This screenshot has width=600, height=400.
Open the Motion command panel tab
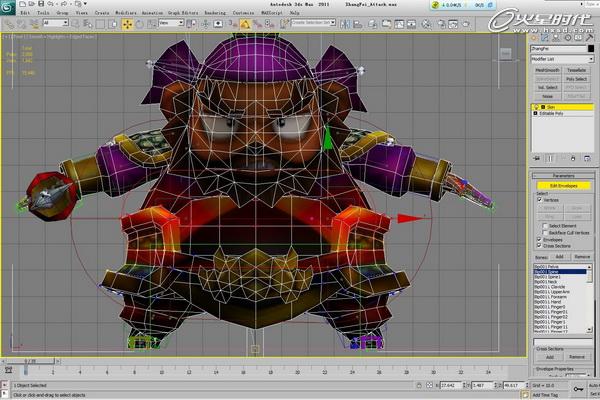pos(567,38)
